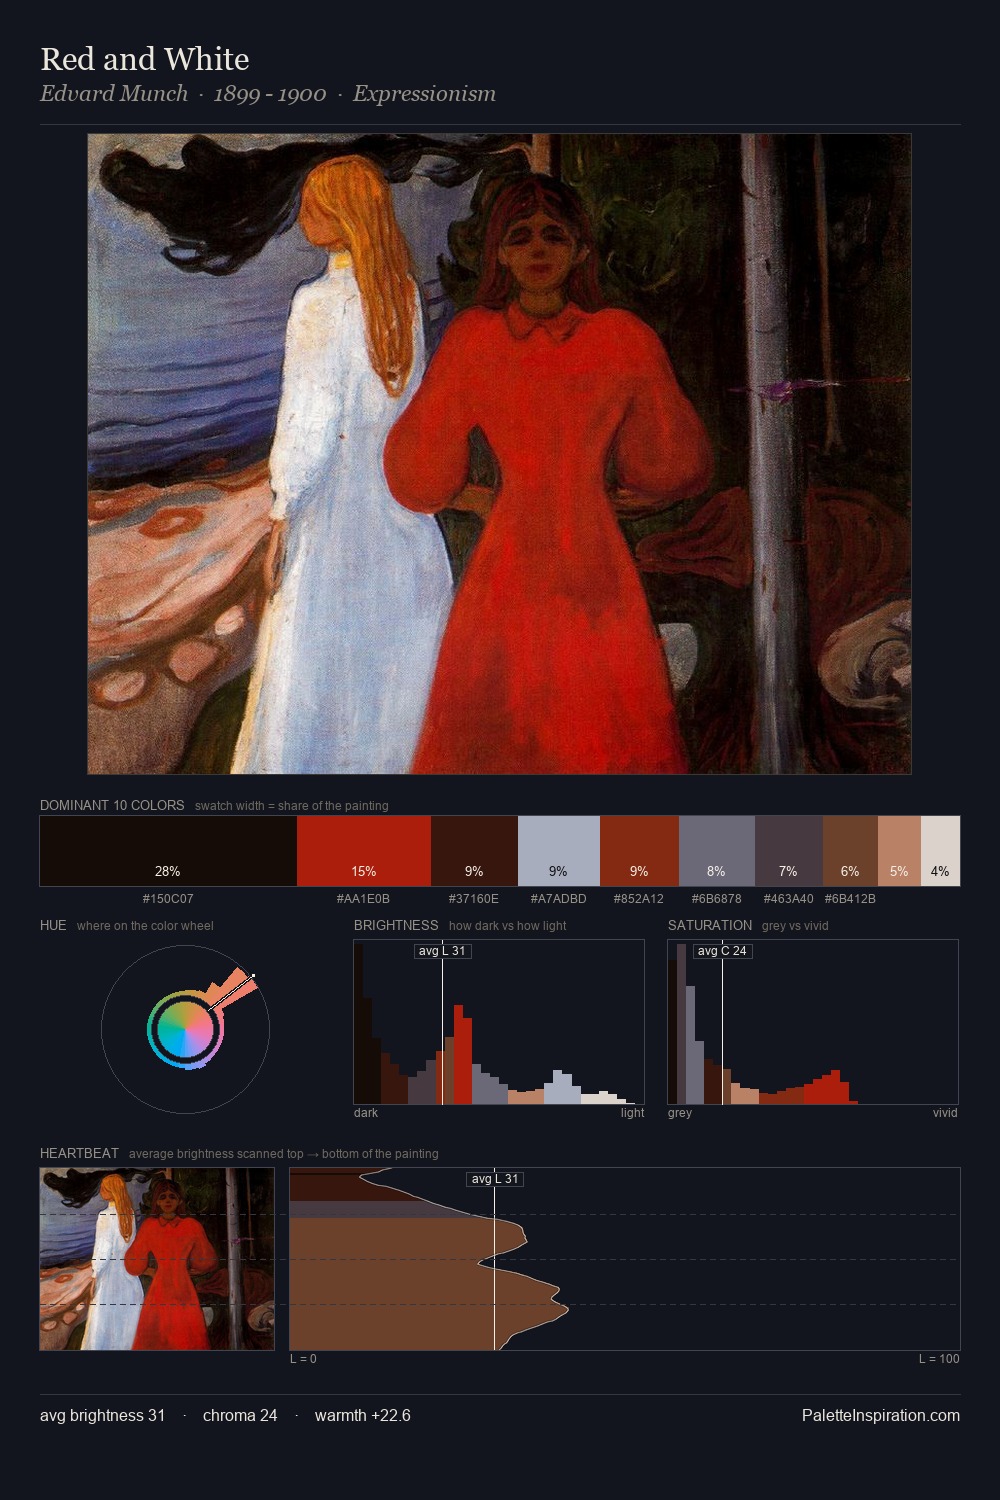The height and width of the screenshot is (1500, 1000).
Task: Click 'chroma 24' in the footer
Action: click(240, 1416)
